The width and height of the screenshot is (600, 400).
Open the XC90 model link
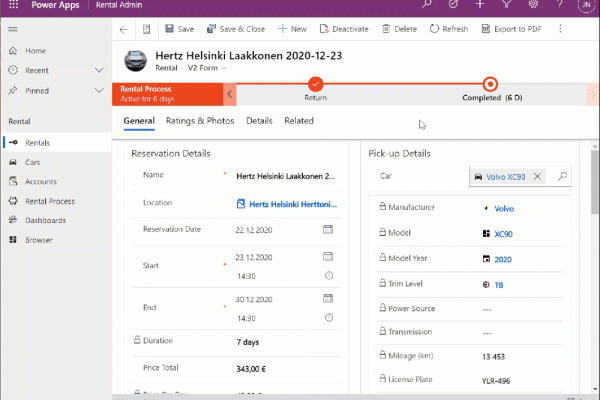click(503, 234)
